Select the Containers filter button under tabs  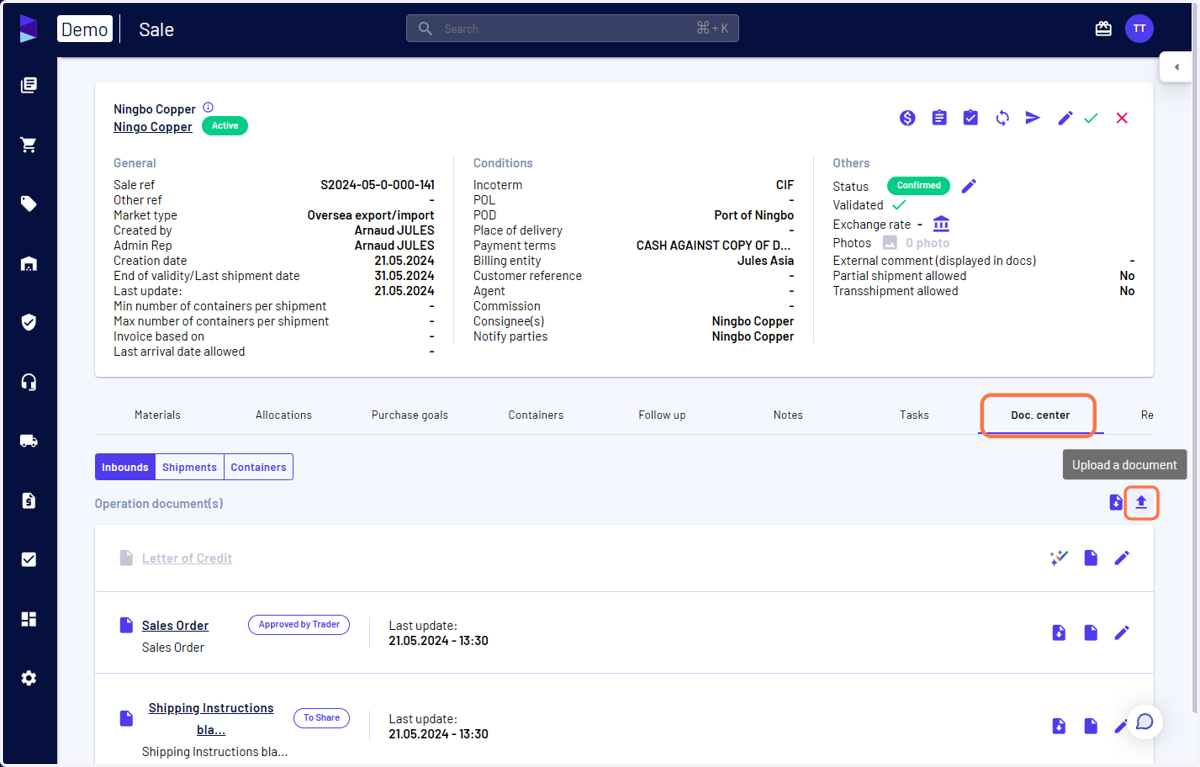click(259, 467)
